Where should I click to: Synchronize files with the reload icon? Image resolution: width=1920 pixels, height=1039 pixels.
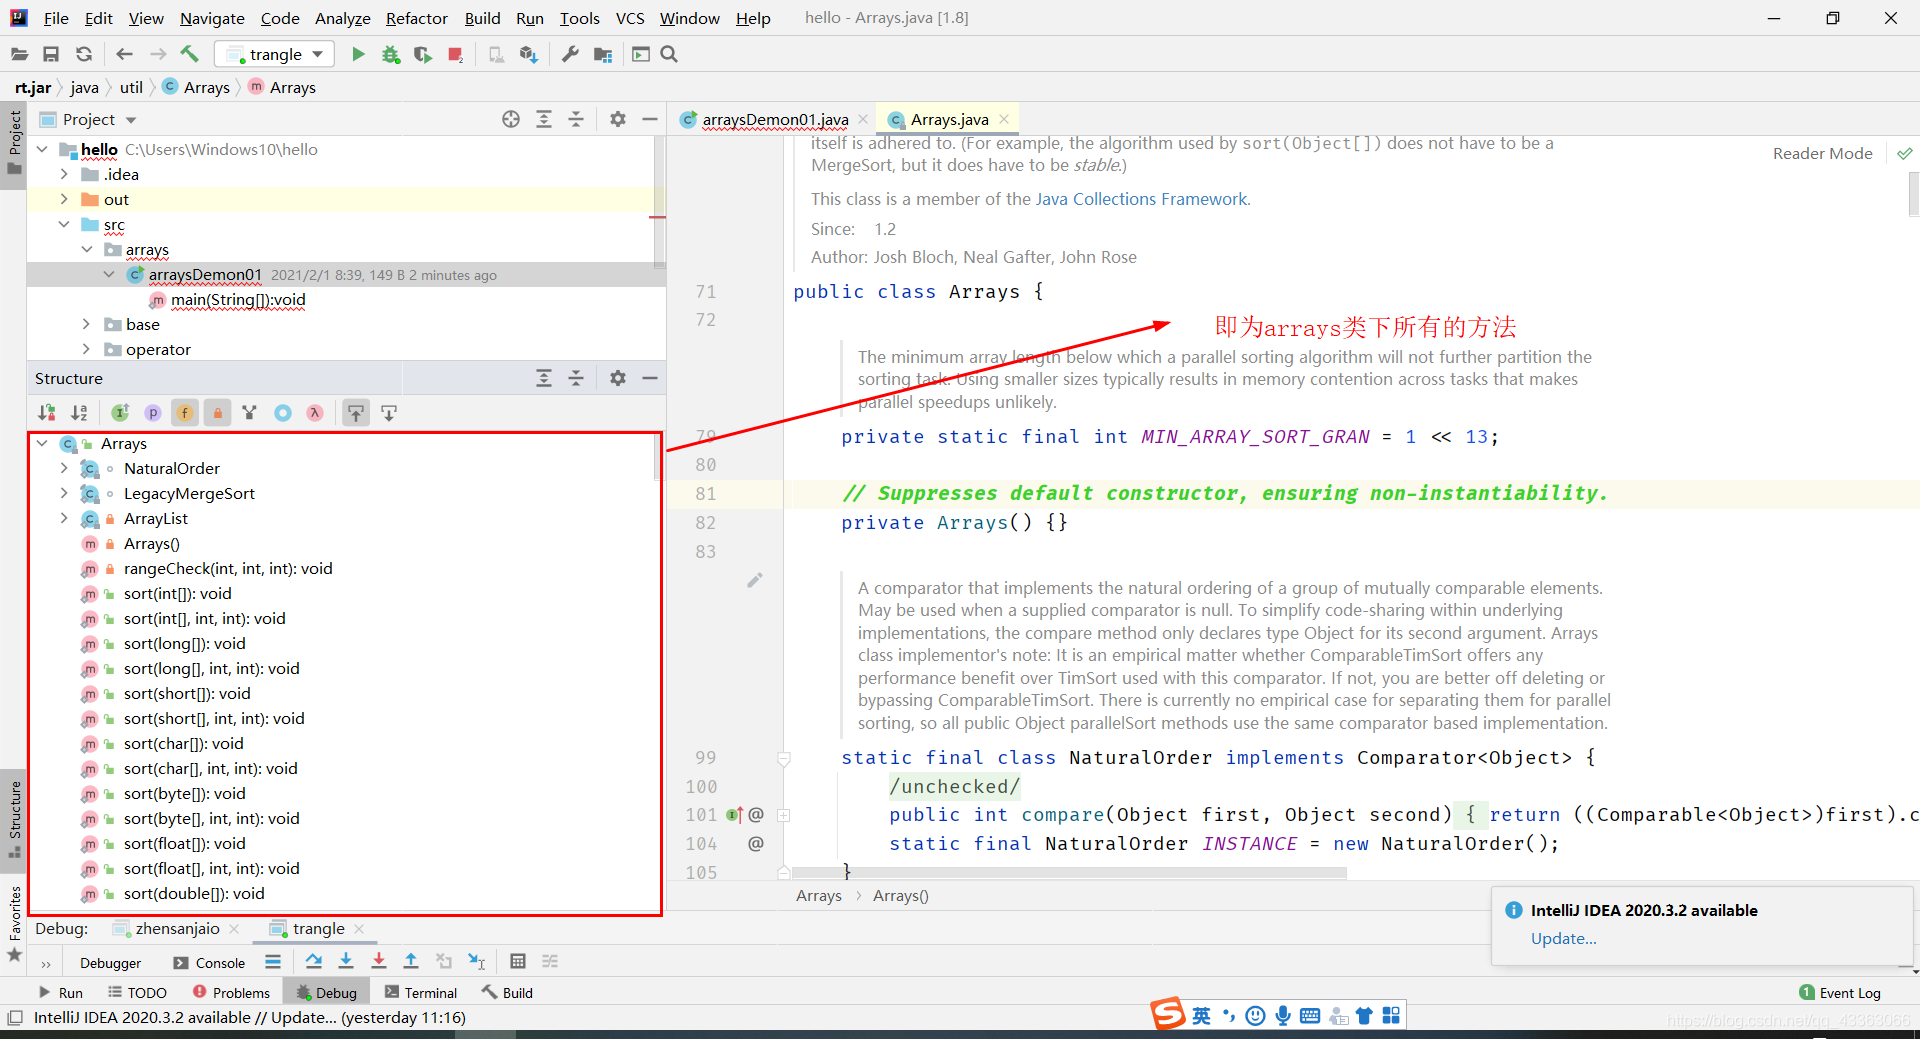[84, 54]
